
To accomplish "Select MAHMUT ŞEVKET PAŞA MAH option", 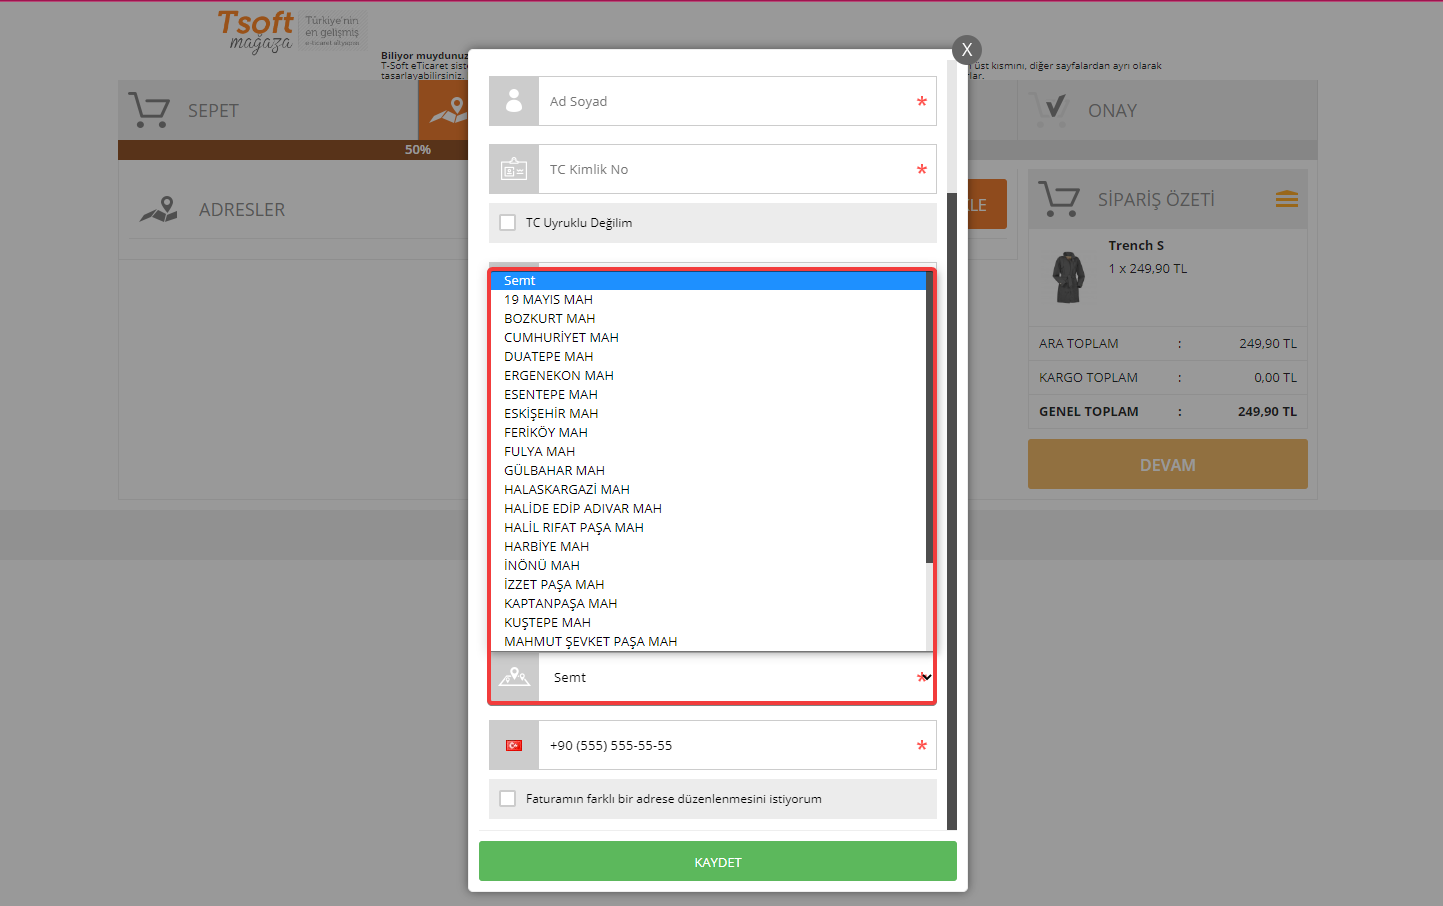I will (x=709, y=642).
